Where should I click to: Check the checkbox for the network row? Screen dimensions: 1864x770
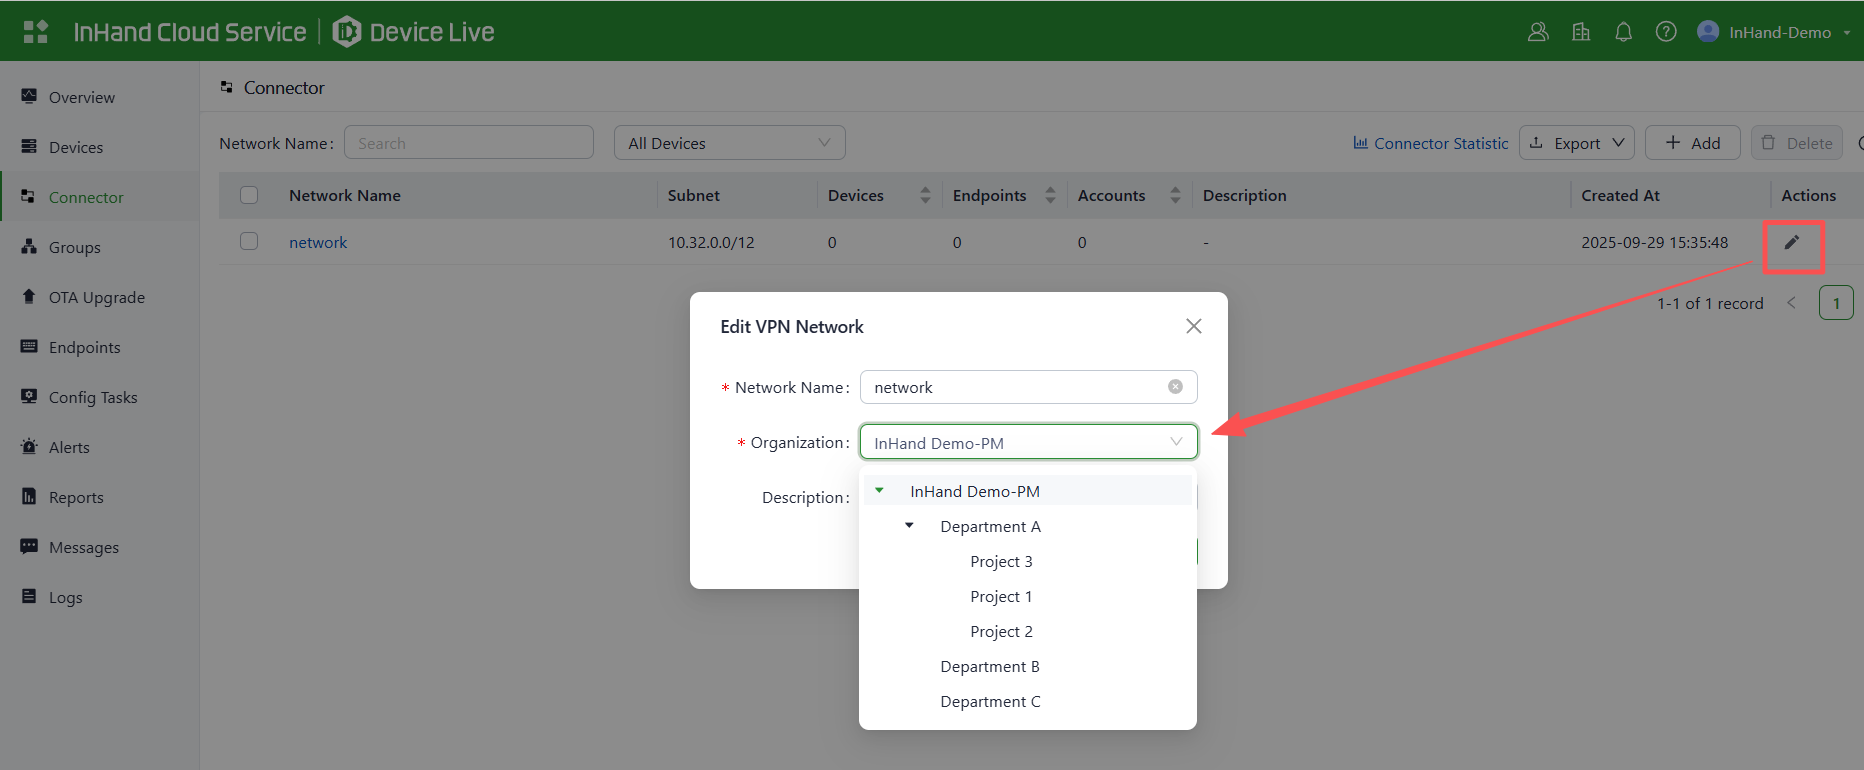pos(249,242)
